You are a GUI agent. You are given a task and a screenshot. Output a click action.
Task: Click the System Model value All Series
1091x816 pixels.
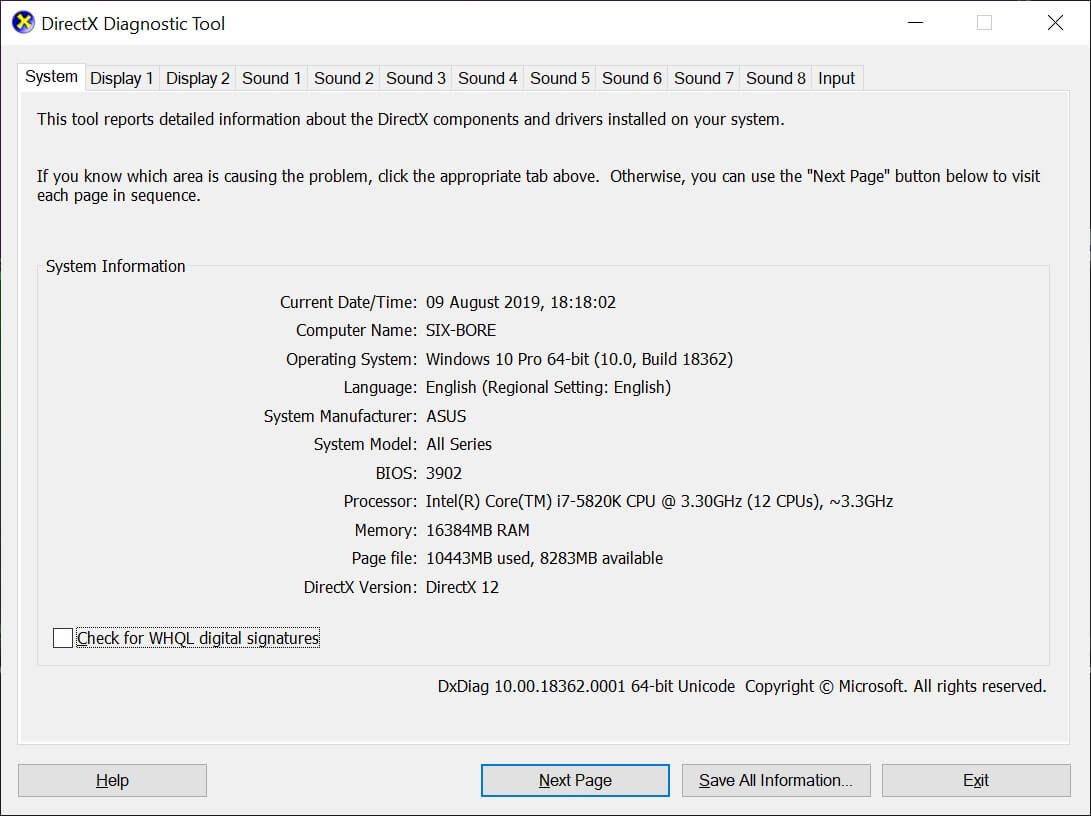tap(459, 445)
